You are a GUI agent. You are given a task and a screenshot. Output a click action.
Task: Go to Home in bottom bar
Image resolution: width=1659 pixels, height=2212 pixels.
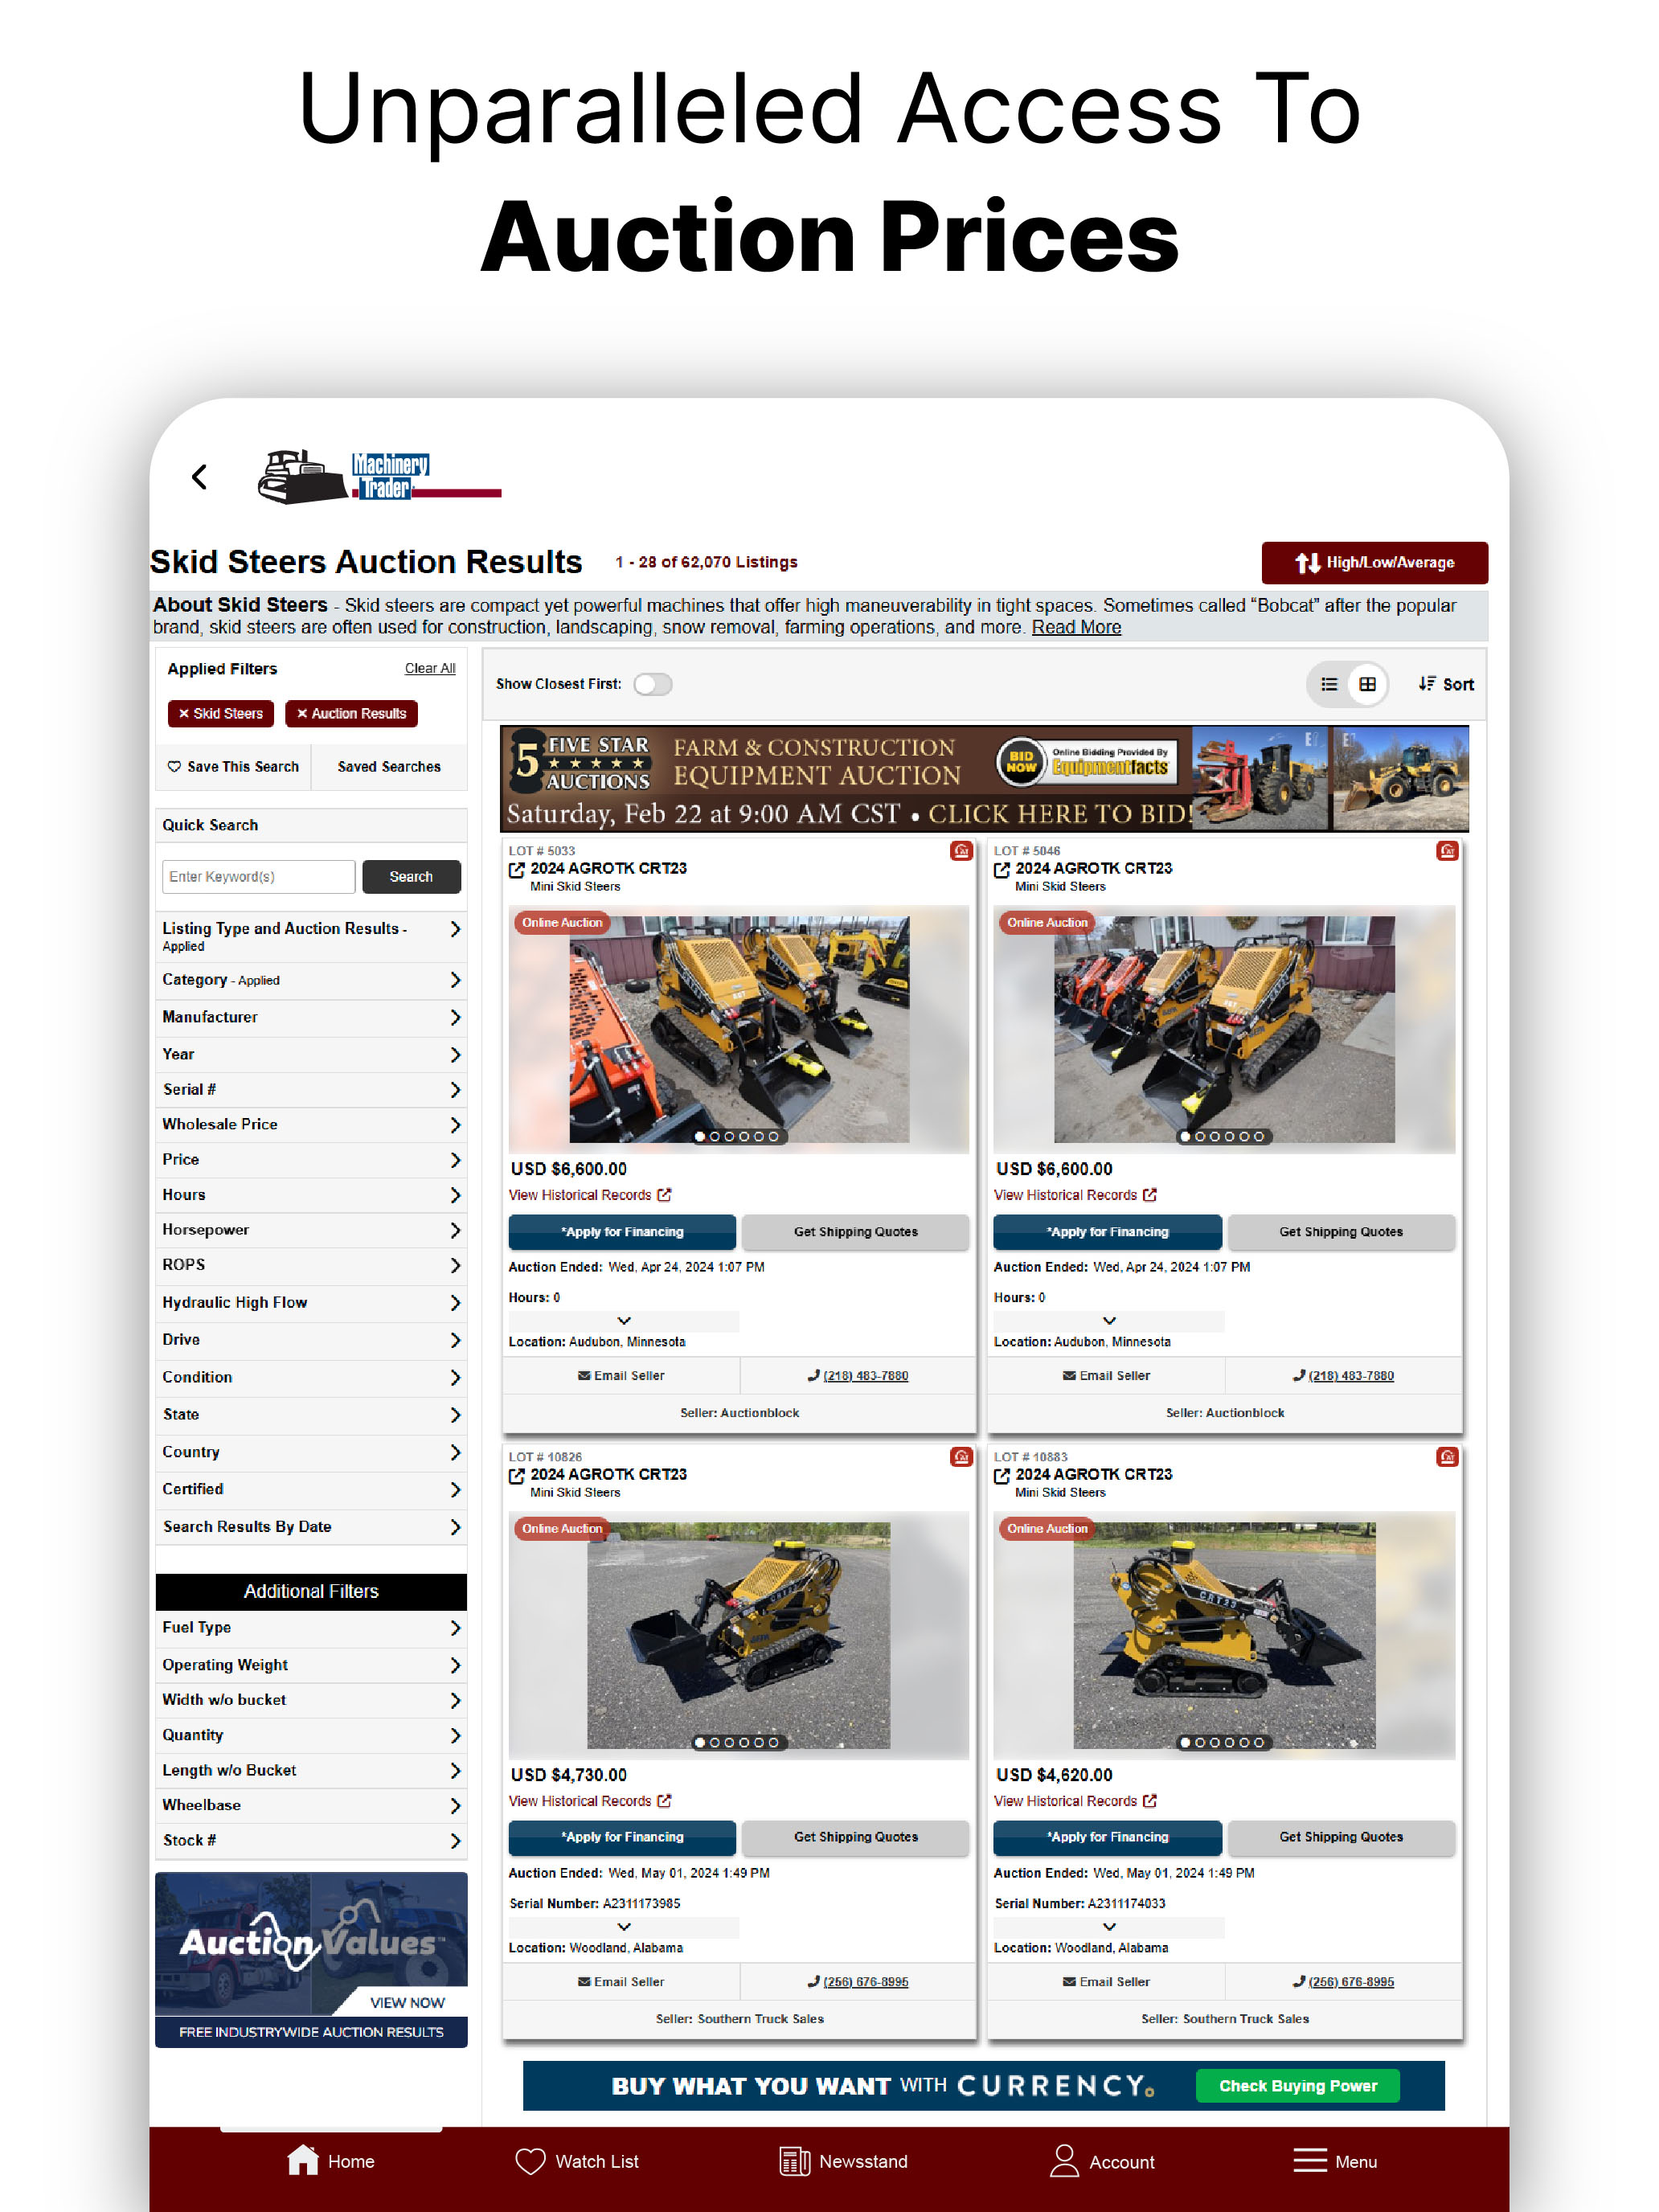tap(331, 2161)
